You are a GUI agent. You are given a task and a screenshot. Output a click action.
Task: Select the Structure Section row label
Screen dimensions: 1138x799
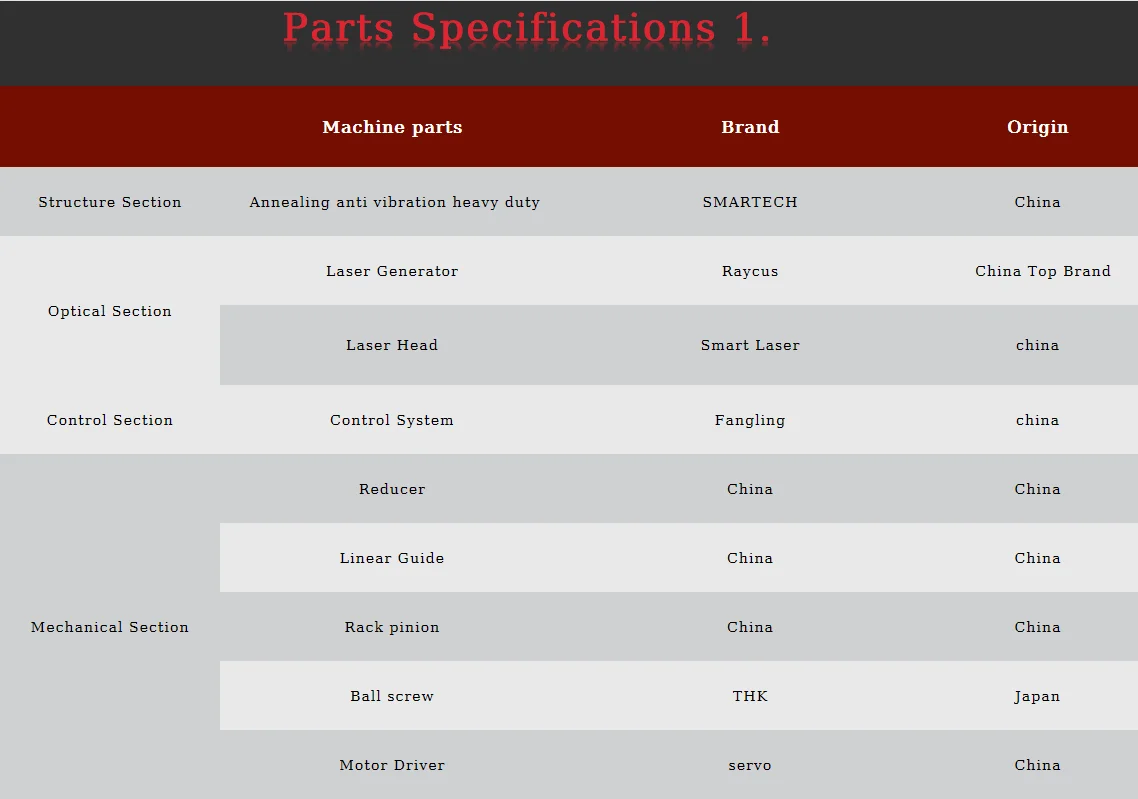pyautogui.click(x=110, y=202)
